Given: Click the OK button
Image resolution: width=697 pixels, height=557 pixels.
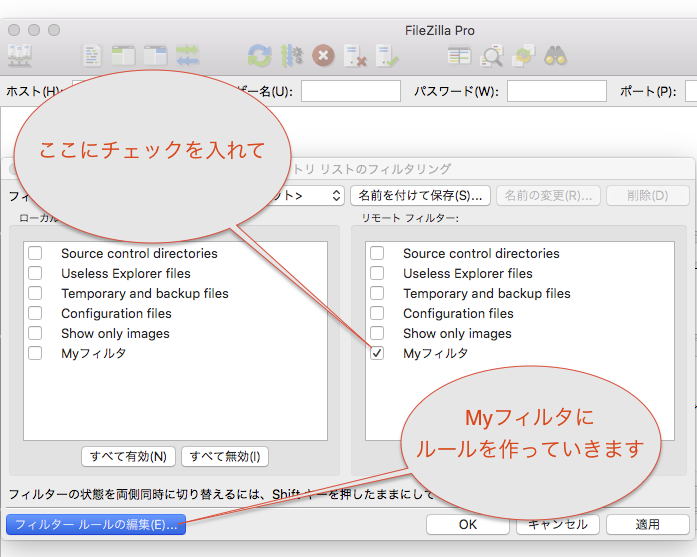Looking at the screenshot, I should click(x=468, y=525).
